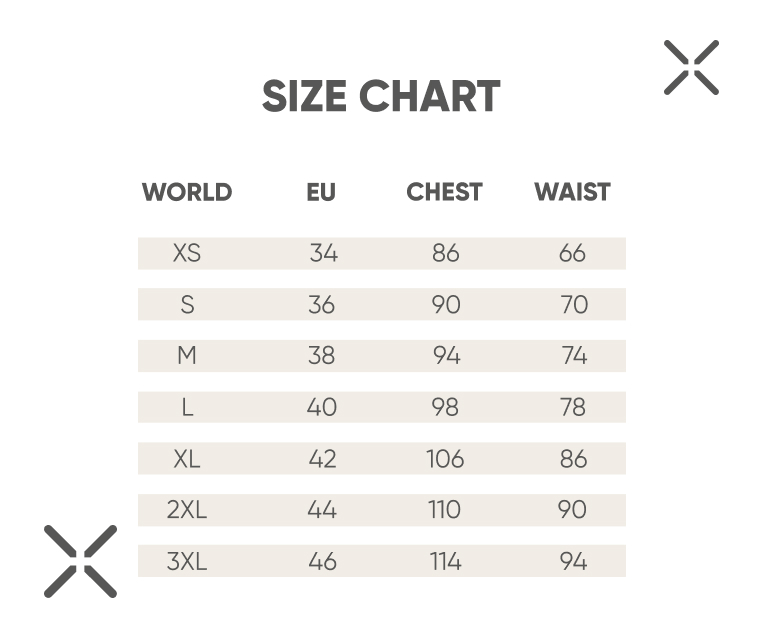Select the S size row label
This screenshot has height=638, width=763.
pos(187,305)
